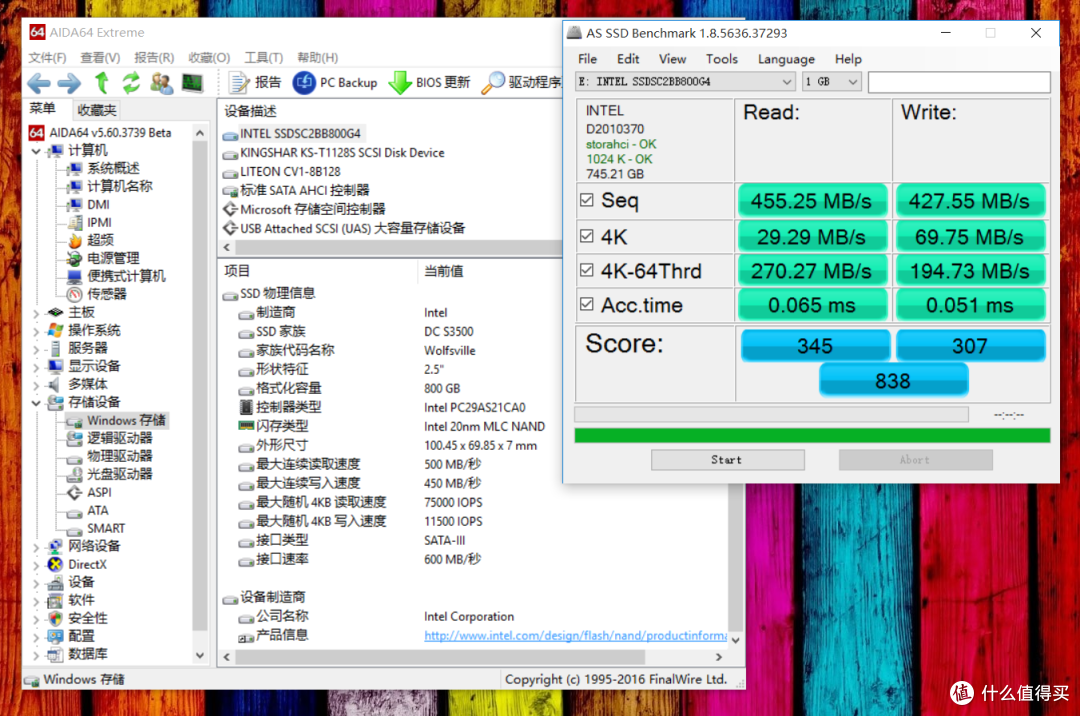Open the system monitor graph icon

[x=192, y=83]
